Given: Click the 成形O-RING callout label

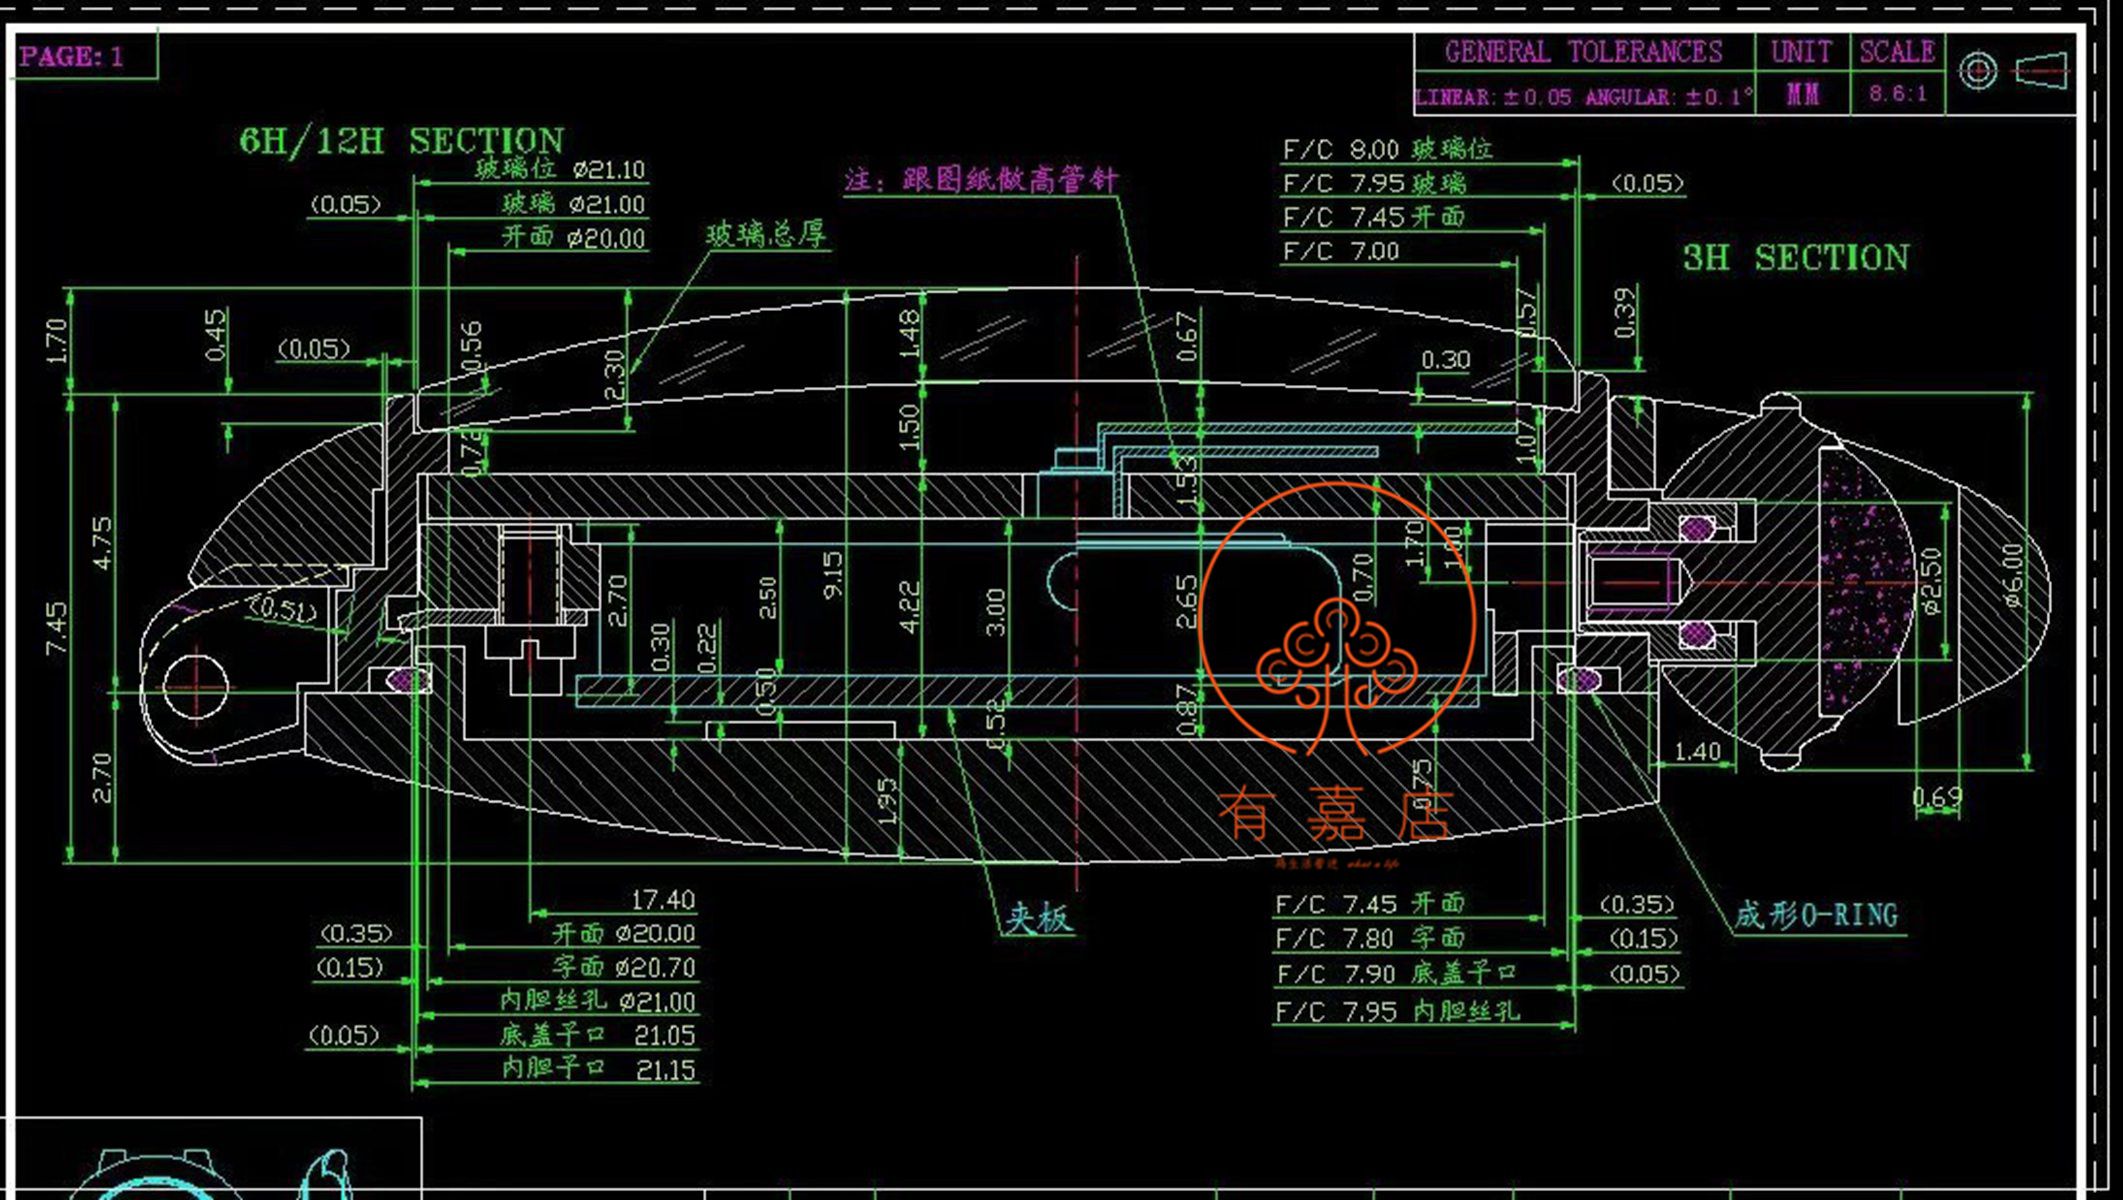Looking at the screenshot, I should pos(1815,915).
